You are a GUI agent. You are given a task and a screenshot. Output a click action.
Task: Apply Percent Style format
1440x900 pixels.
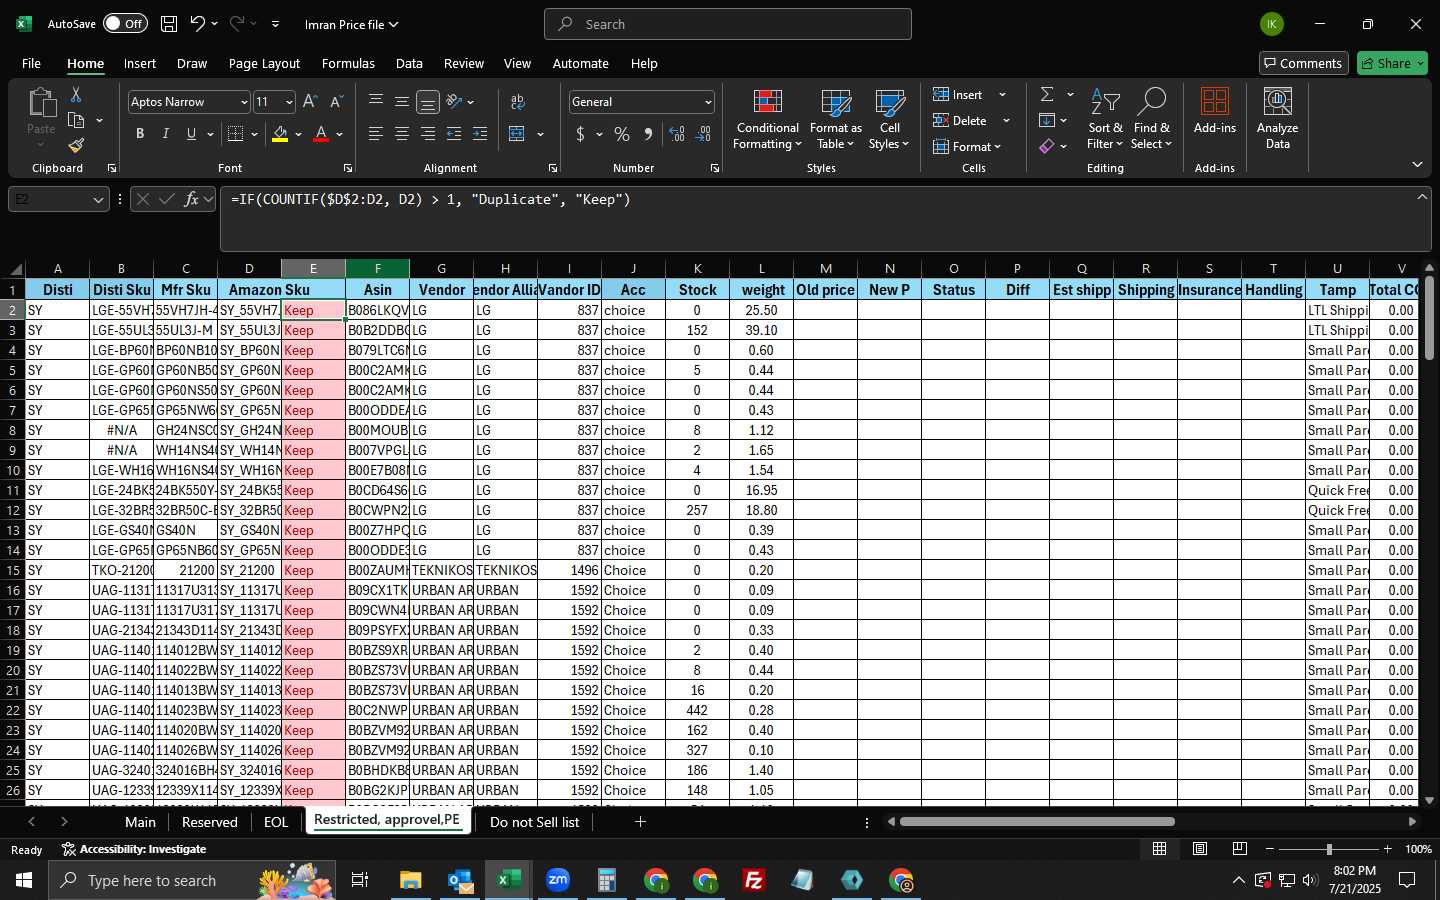(622, 134)
